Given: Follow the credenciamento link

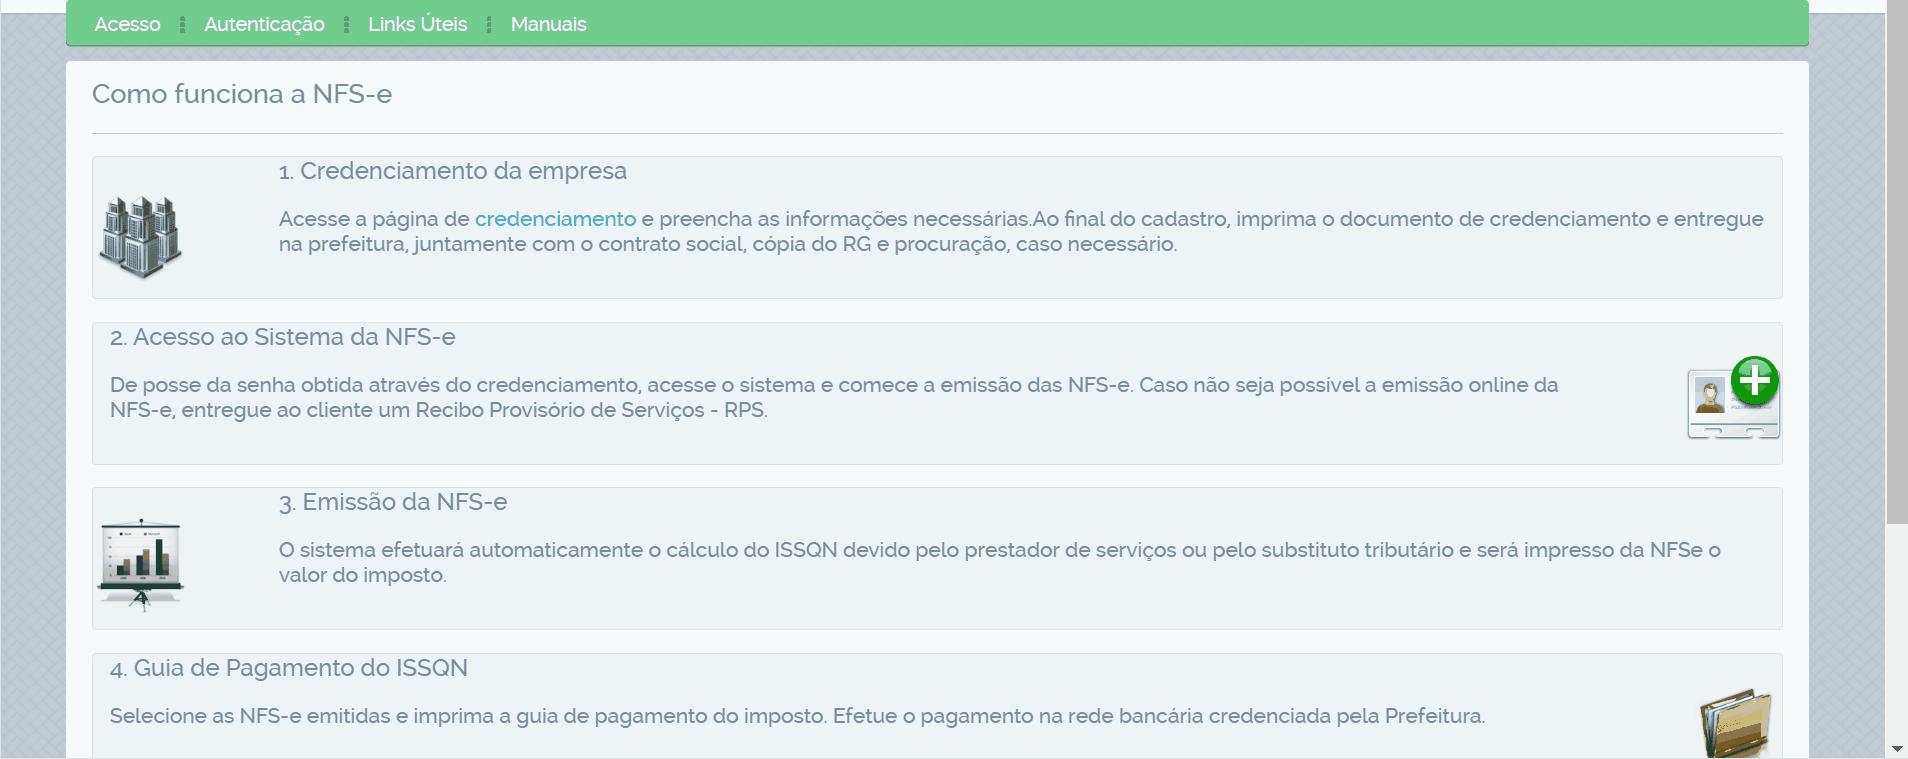Looking at the screenshot, I should (x=555, y=219).
